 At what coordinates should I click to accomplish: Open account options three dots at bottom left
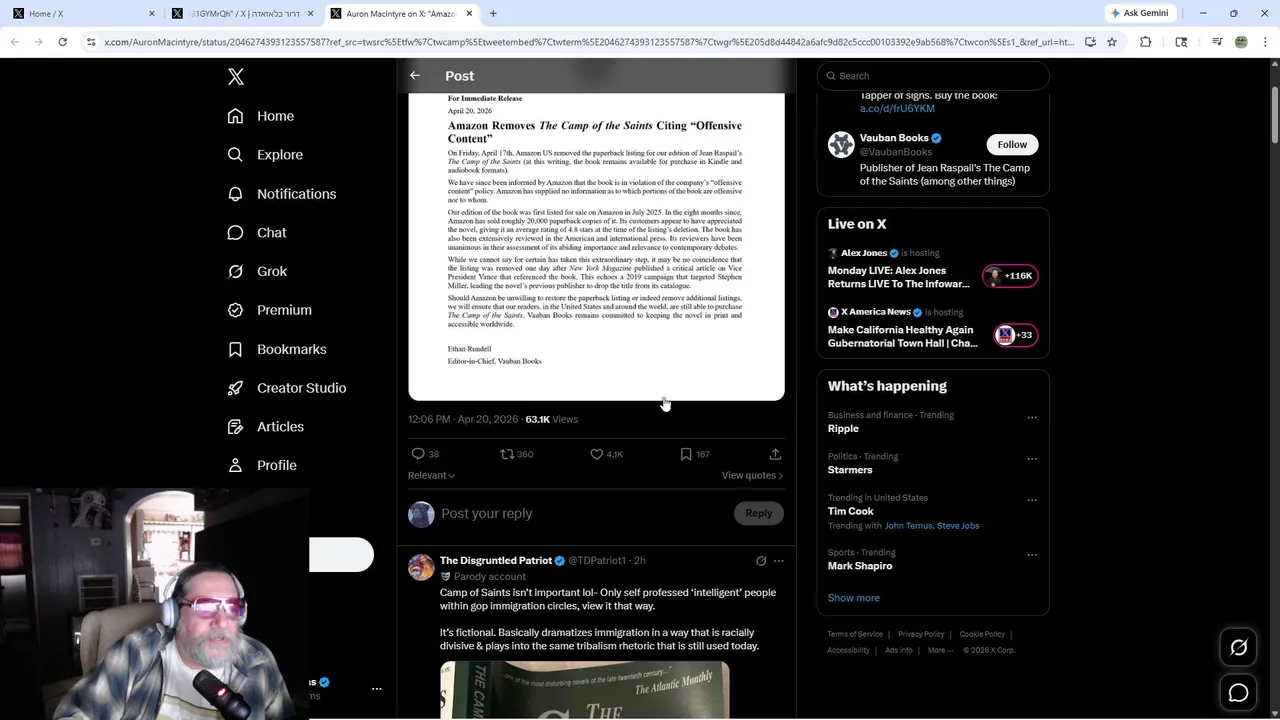(x=377, y=689)
